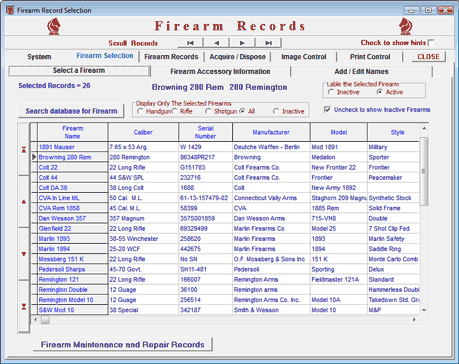
Task: Click grid jump-to-top red arrow
Action: (24, 150)
